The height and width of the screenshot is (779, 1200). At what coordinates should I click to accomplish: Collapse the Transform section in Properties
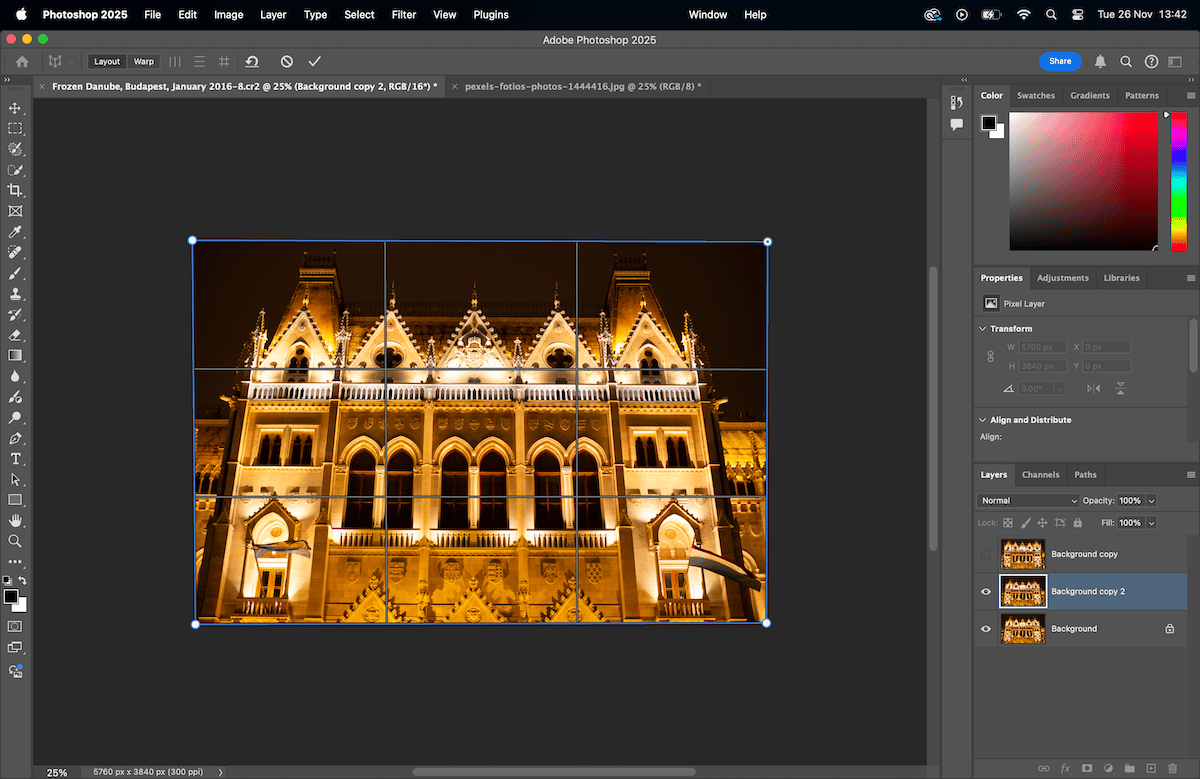tap(981, 328)
